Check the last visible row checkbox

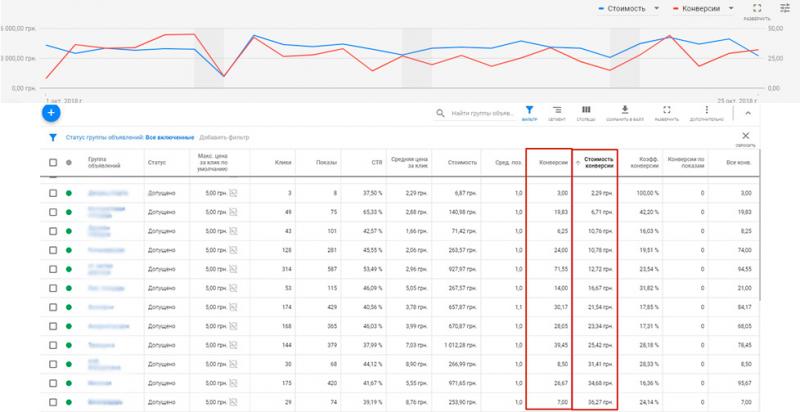(x=53, y=402)
